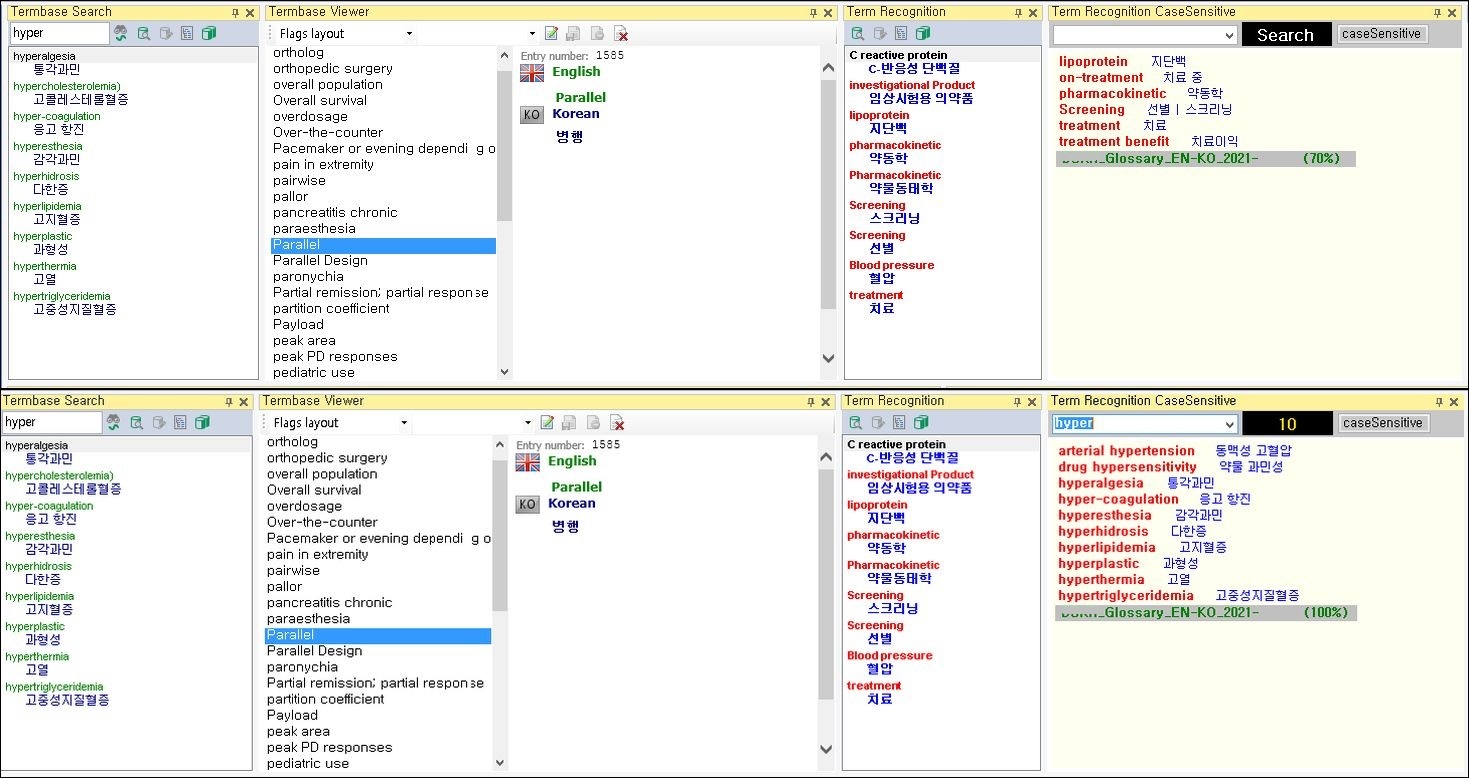Viewport: 1469px width, 778px height.
Task: Click hyper-coagulation result in lower Termbase Search
Action: coord(49,506)
